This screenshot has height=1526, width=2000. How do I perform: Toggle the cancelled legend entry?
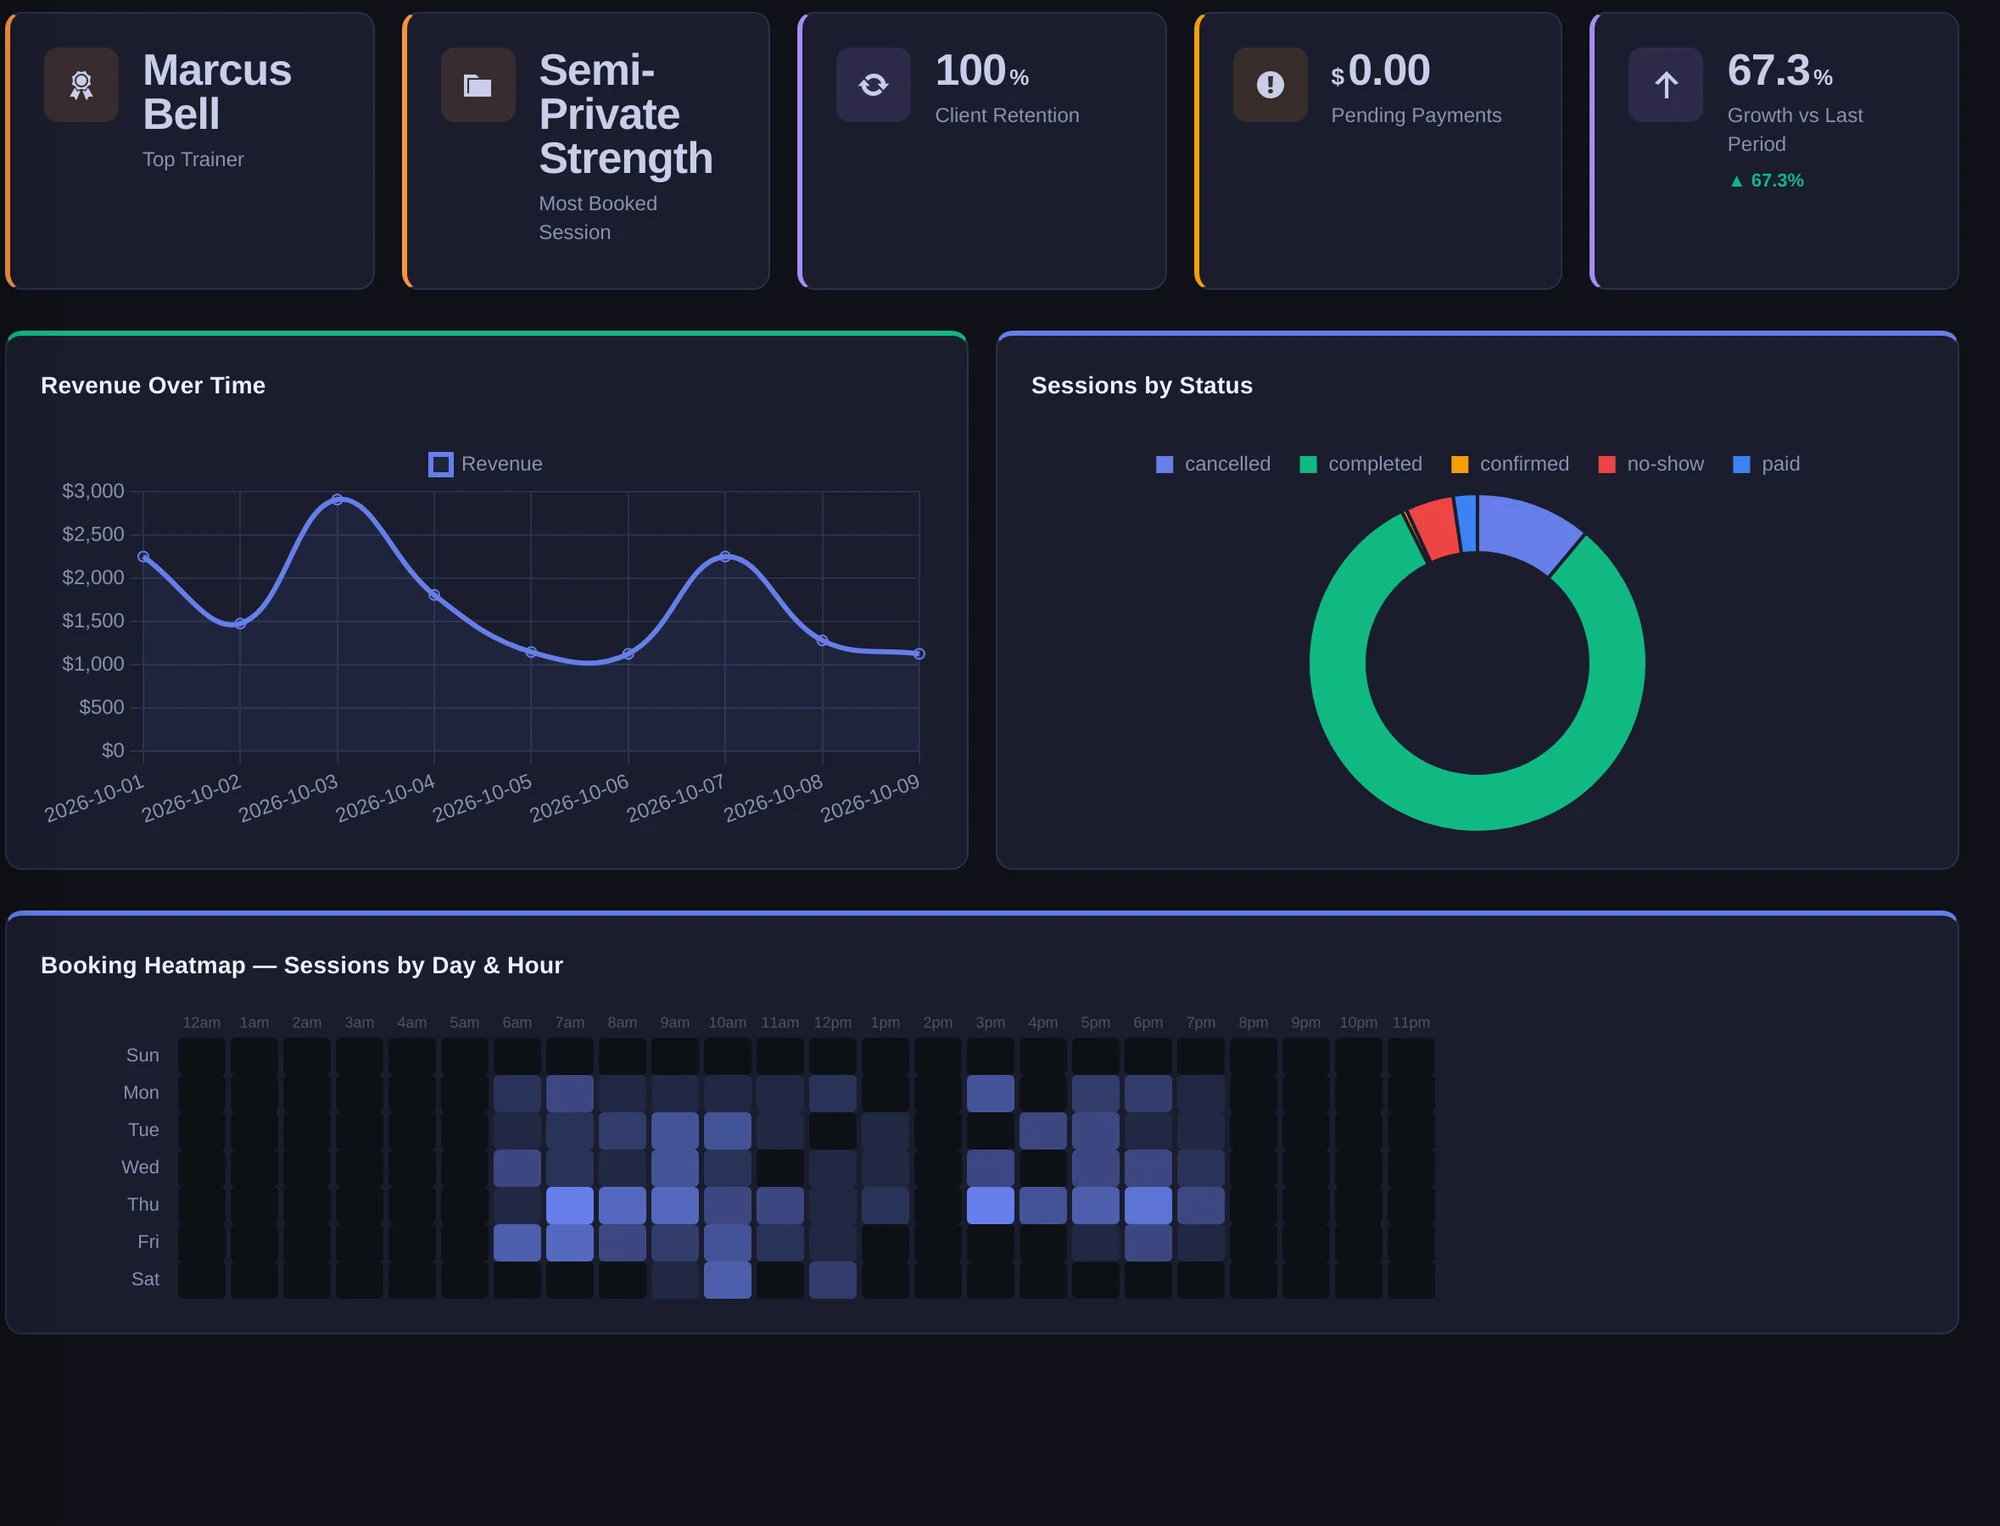[x=1213, y=464]
